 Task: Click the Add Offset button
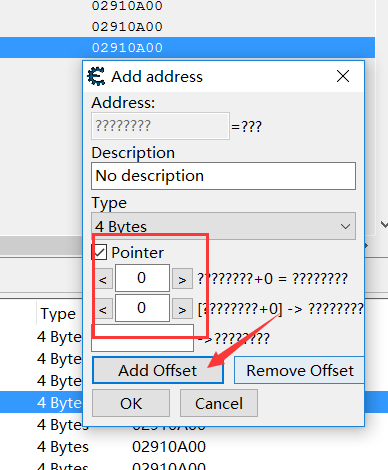[158, 370]
